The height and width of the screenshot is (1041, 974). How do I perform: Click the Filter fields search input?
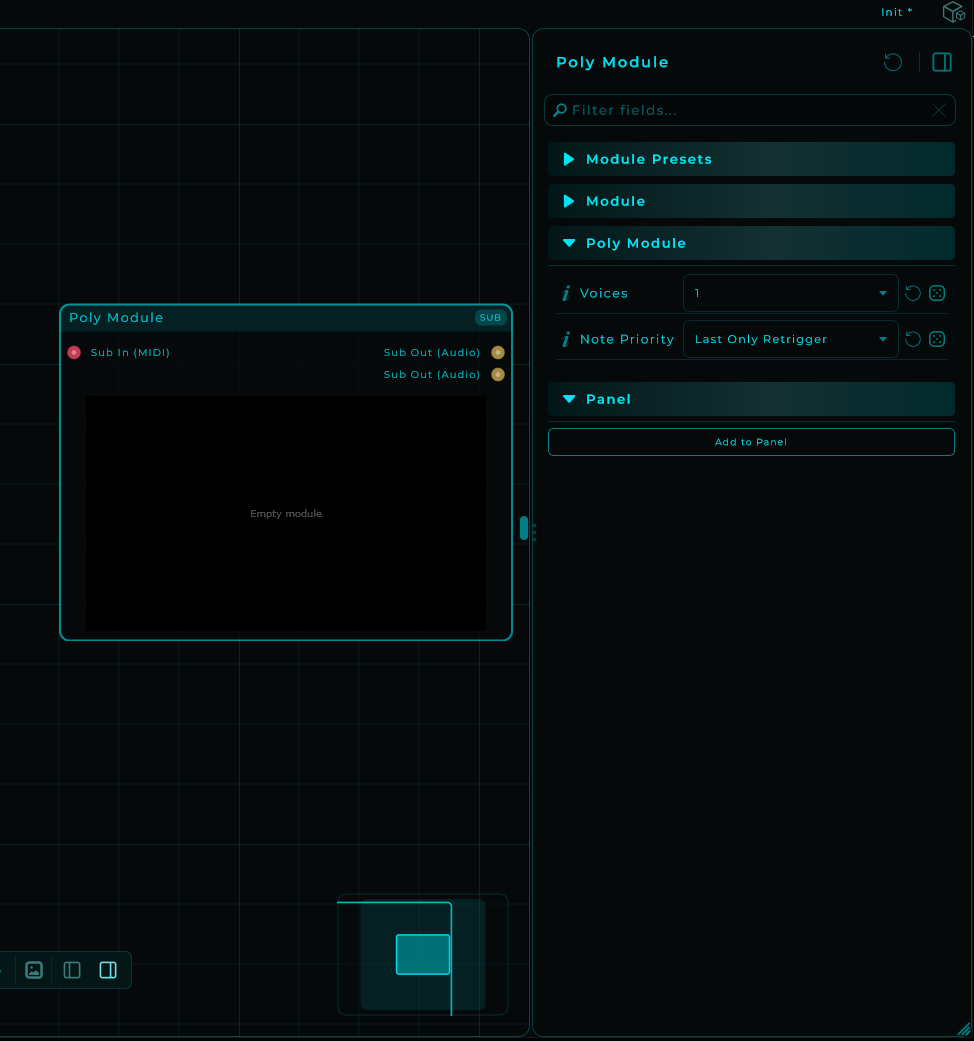pyautogui.click(x=750, y=110)
